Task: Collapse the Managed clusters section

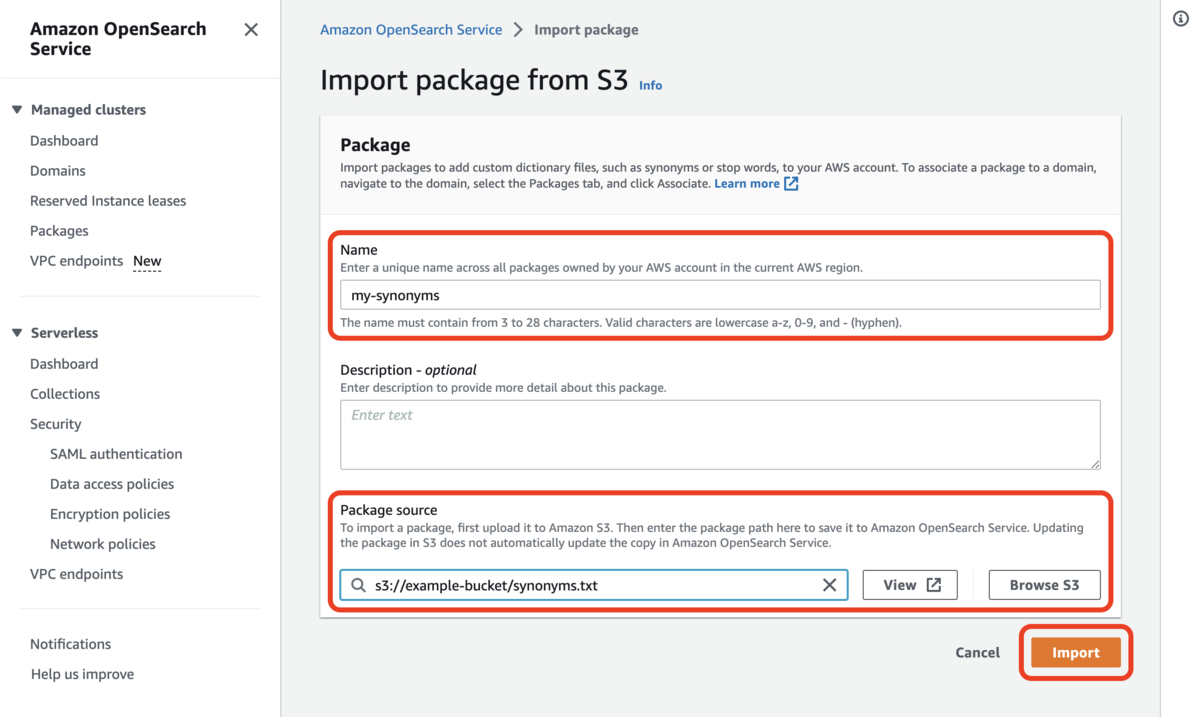Action: pos(17,110)
